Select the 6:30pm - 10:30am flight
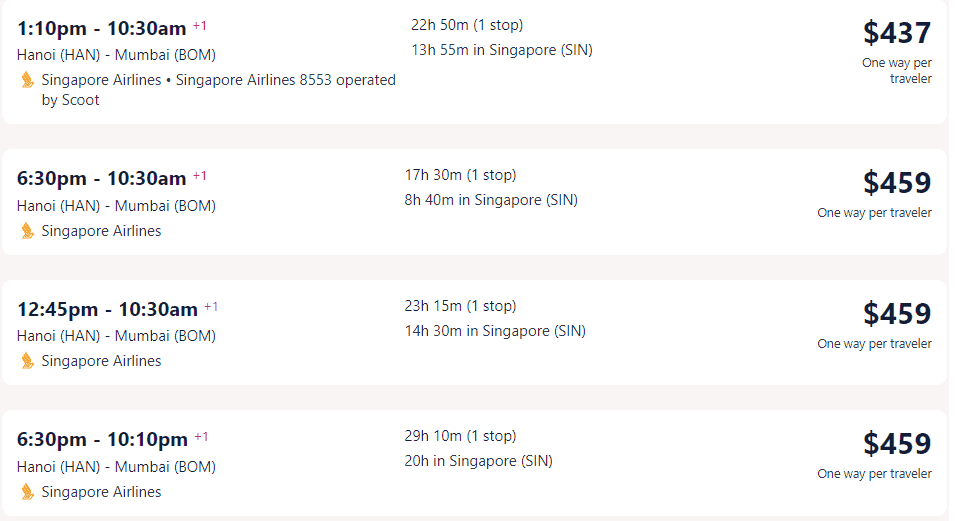 (x=474, y=202)
